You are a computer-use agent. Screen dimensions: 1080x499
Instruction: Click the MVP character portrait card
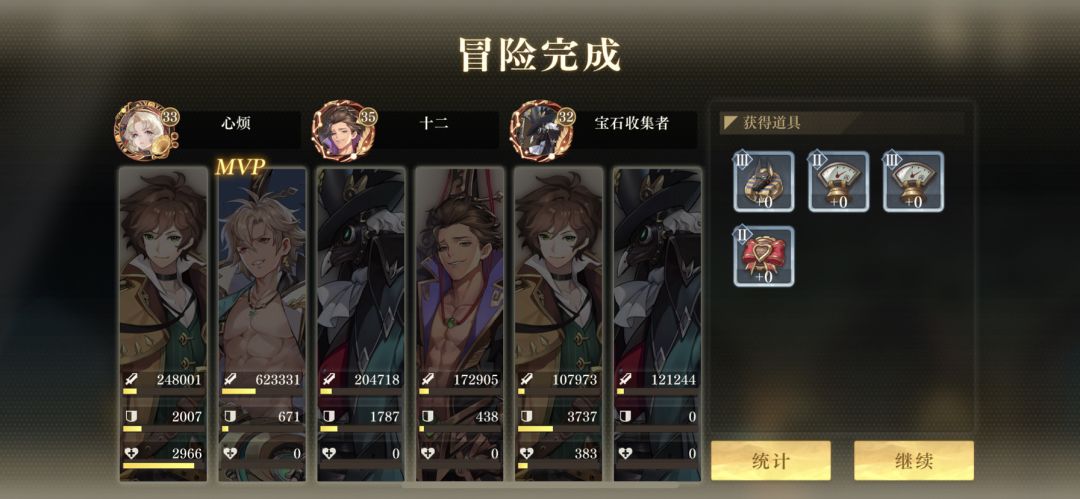[262, 324]
